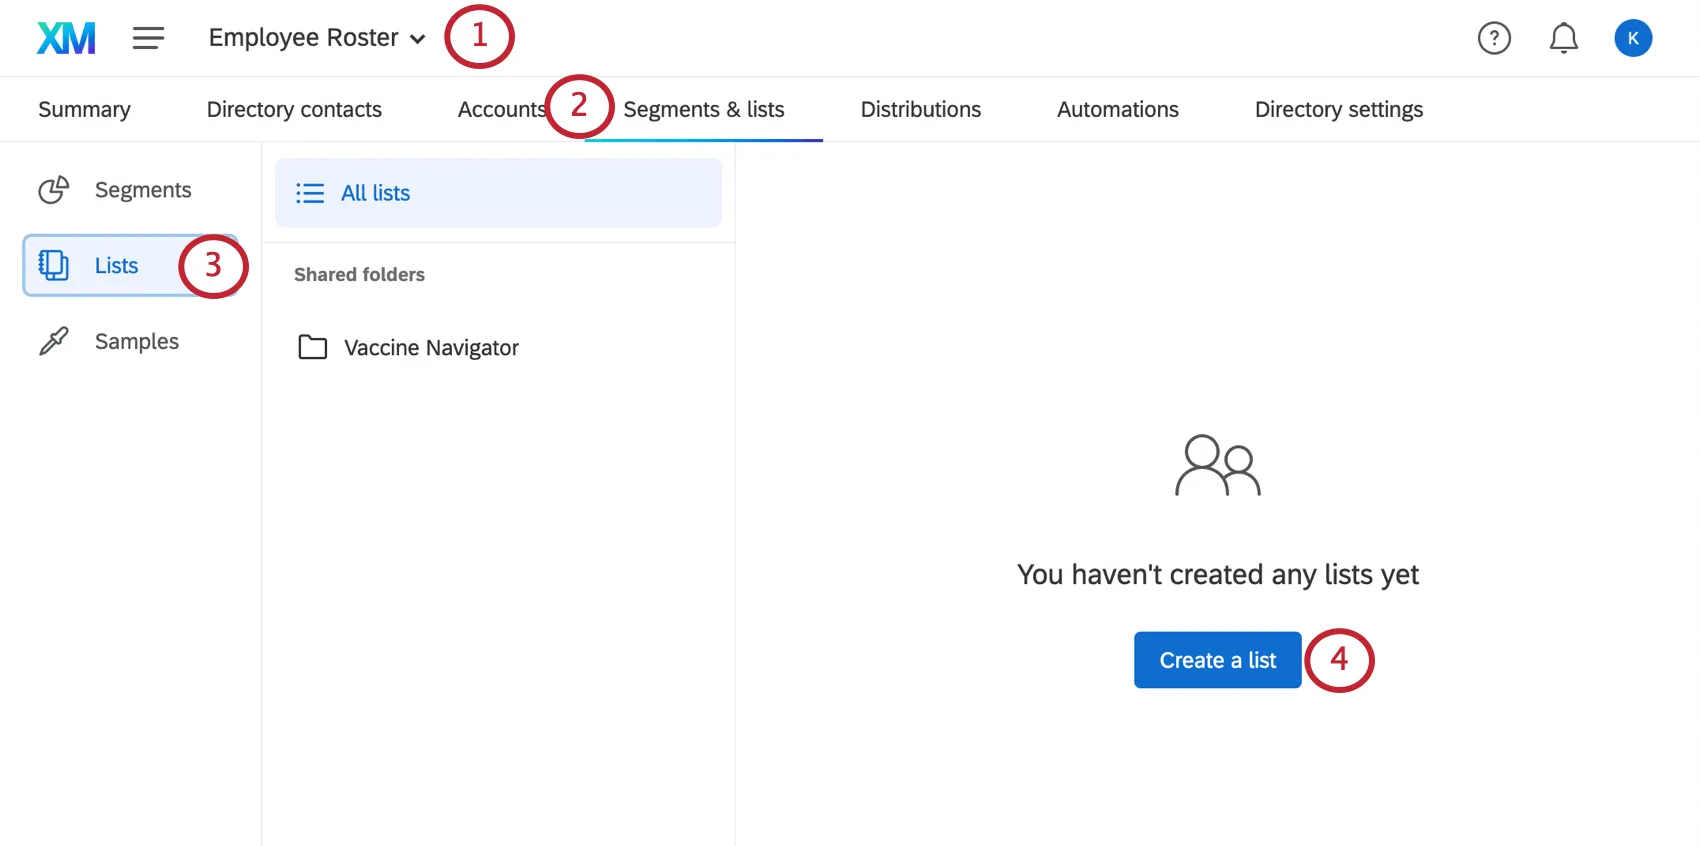Image resolution: width=1700 pixels, height=846 pixels.
Task: Click the Lists notebook icon
Action: pyautogui.click(x=54, y=265)
